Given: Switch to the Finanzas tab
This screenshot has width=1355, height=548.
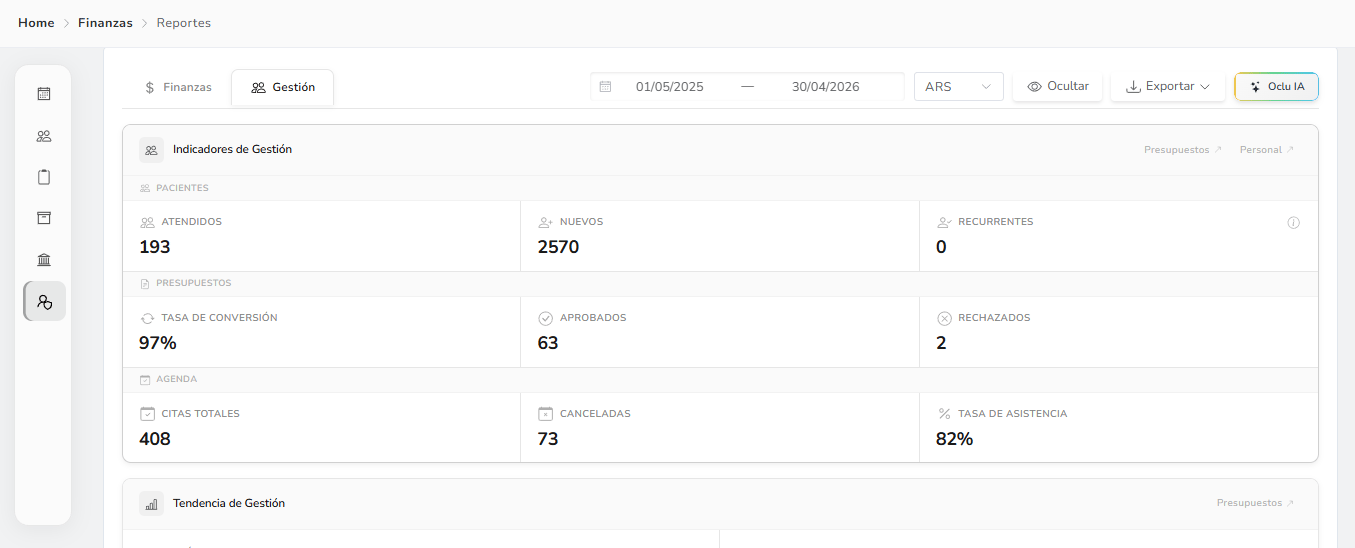Looking at the screenshot, I should (178, 87).
